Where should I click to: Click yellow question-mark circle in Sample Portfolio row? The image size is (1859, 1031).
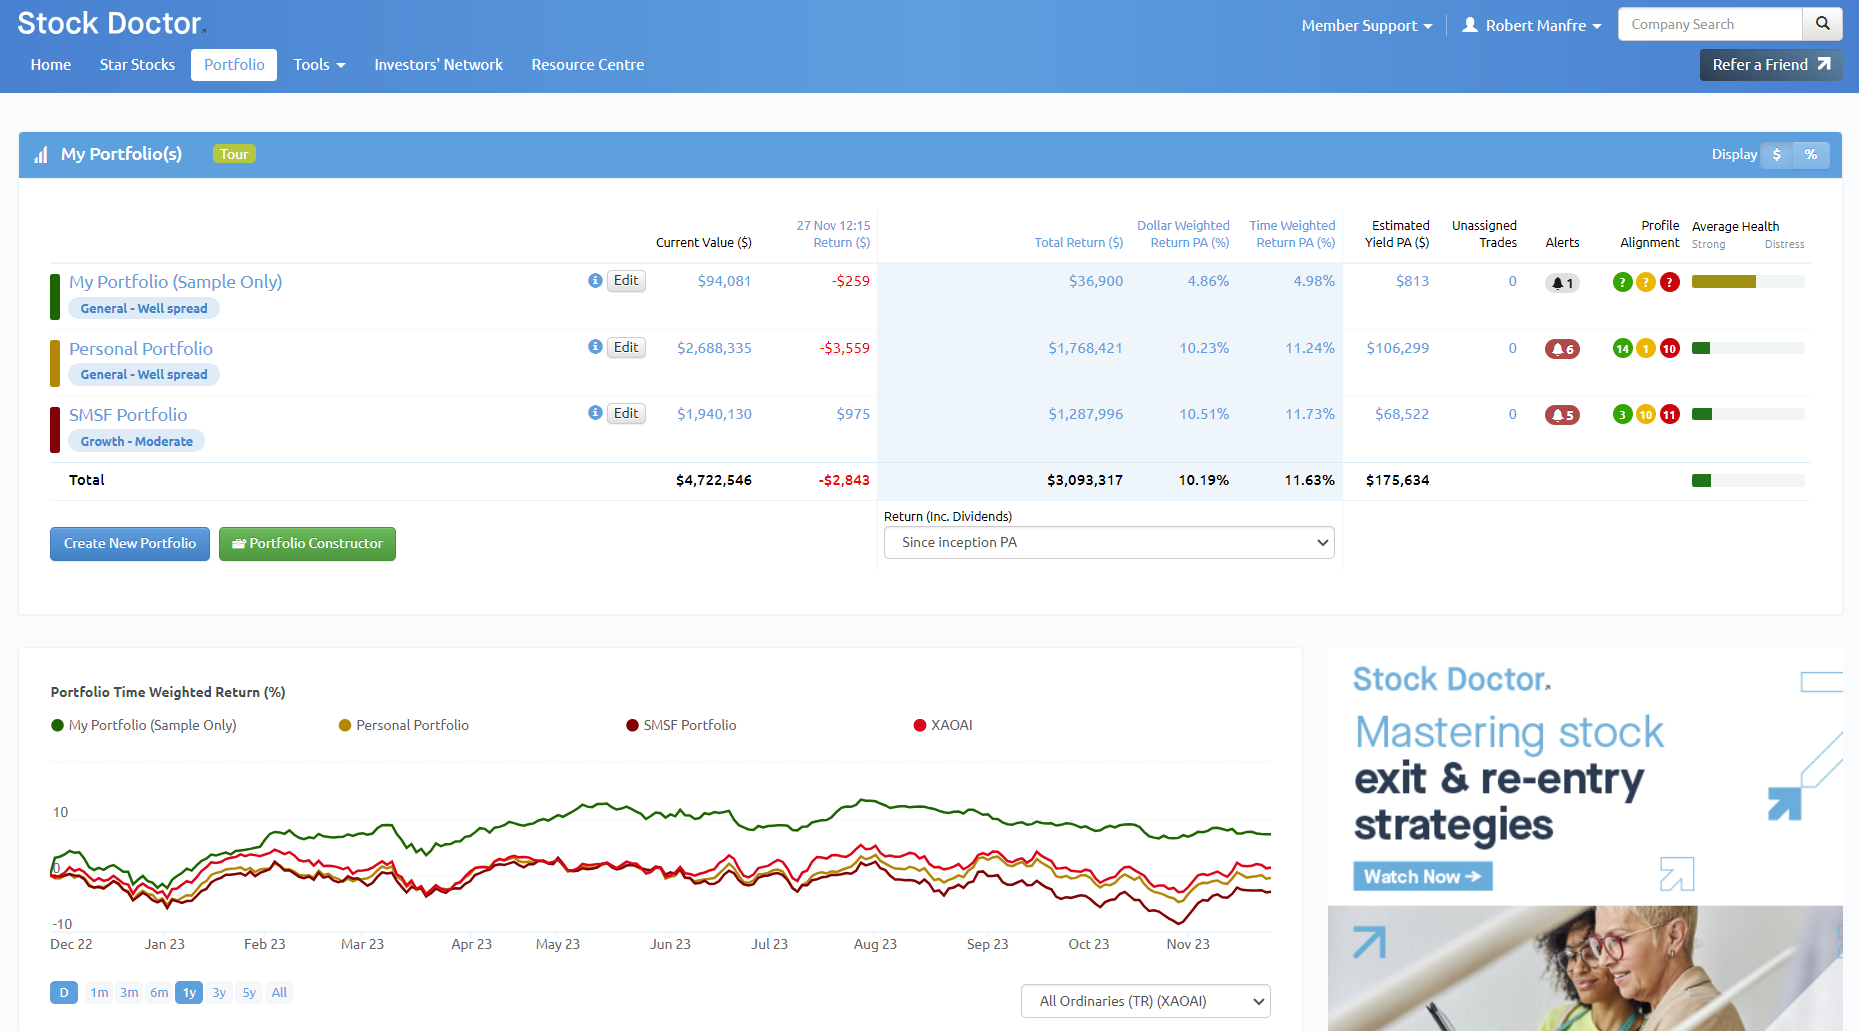tap(1646, 282)
